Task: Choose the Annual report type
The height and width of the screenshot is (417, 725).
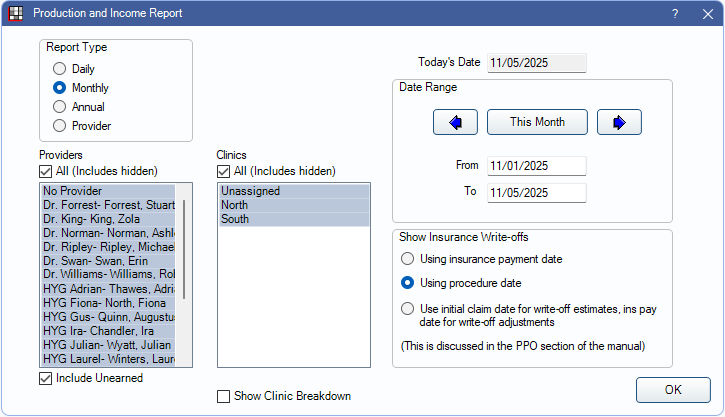Action: click(60, 107)
